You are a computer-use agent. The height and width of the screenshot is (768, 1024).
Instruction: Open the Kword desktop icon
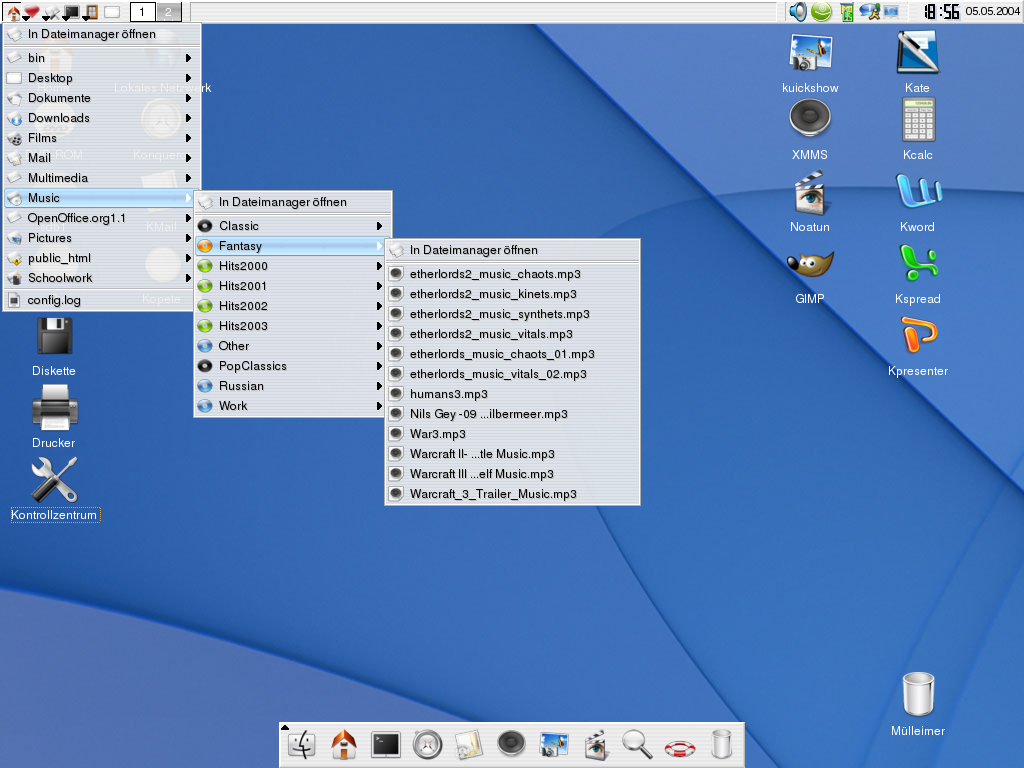(x=918, y=202)
